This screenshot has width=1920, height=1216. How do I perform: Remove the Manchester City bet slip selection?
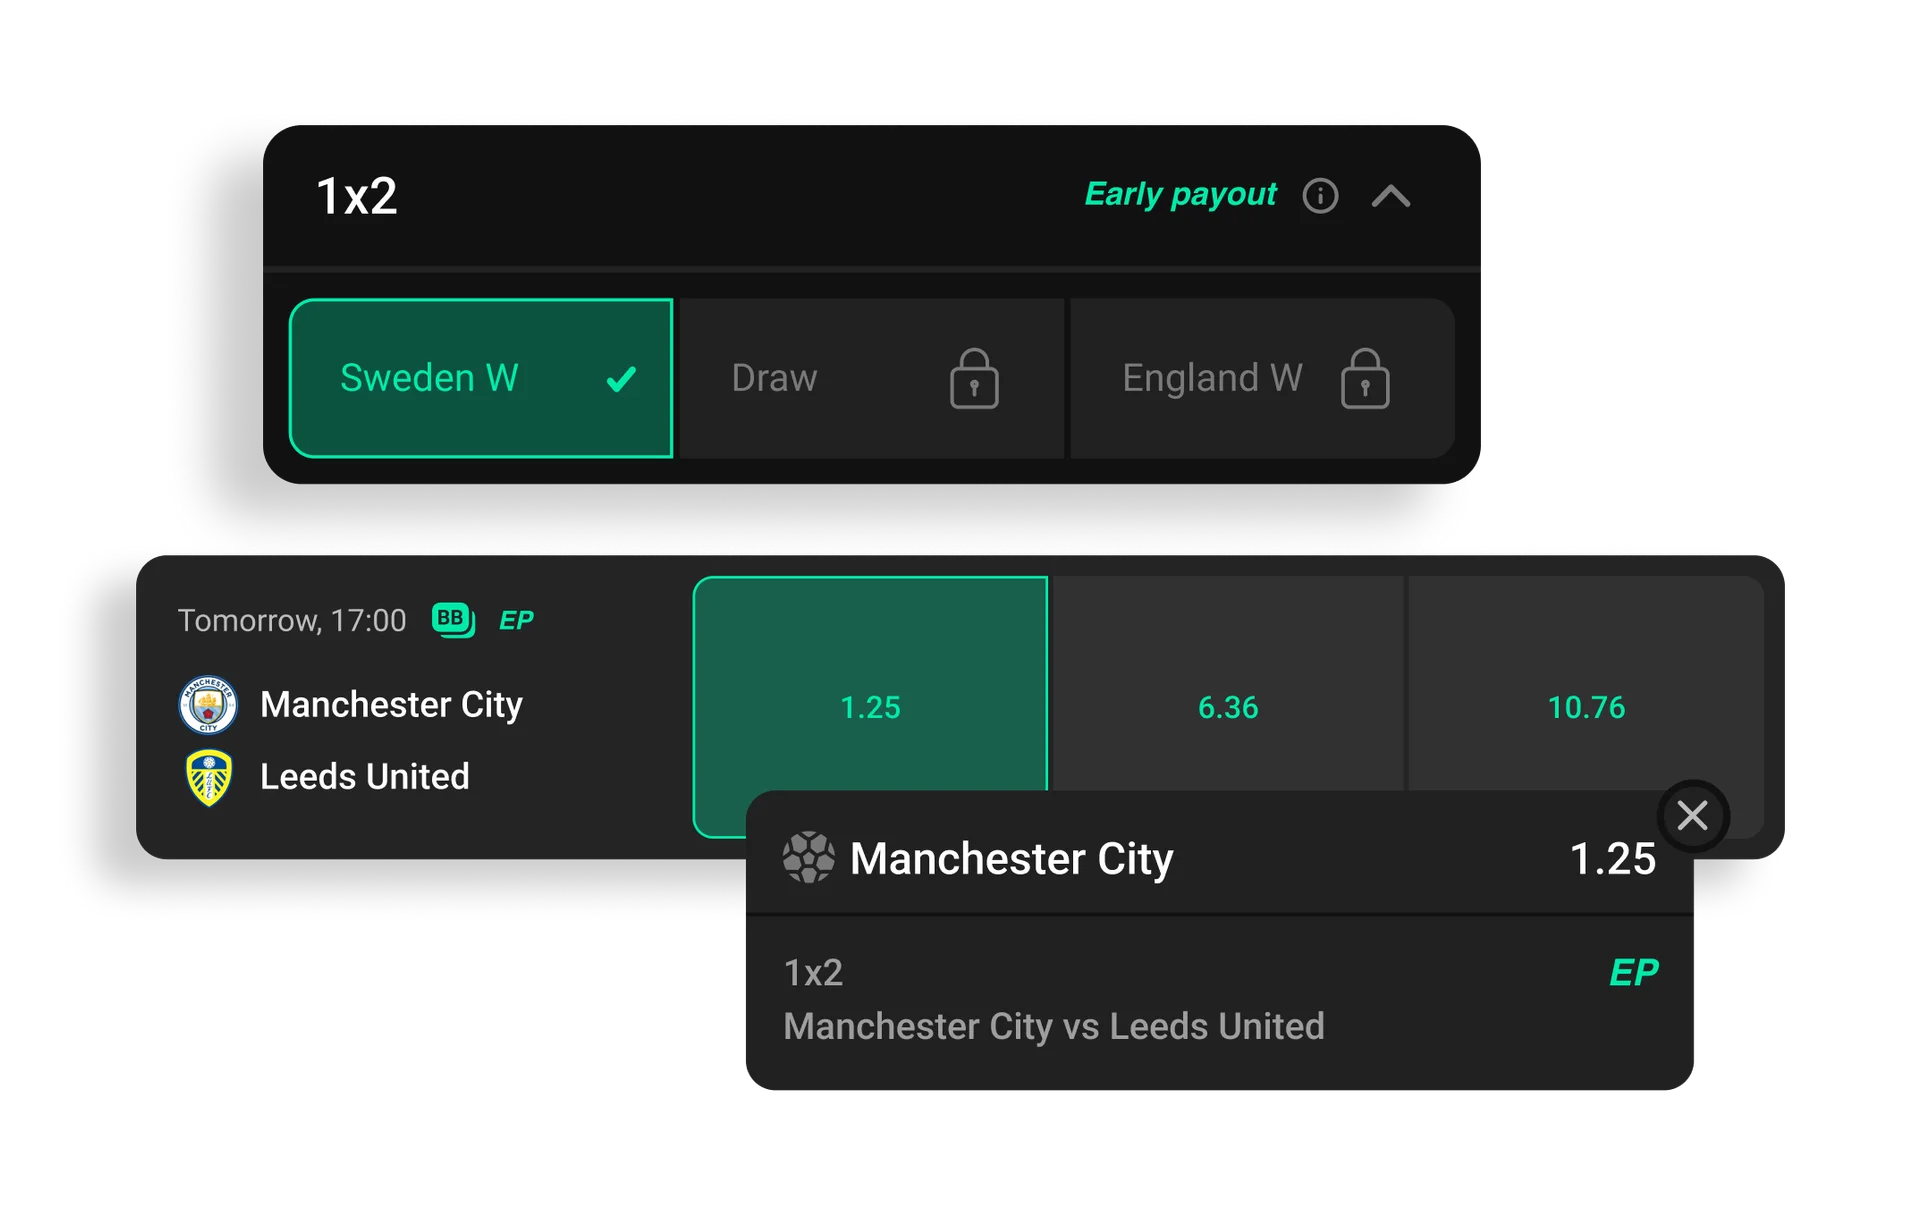pos(1692,816)
